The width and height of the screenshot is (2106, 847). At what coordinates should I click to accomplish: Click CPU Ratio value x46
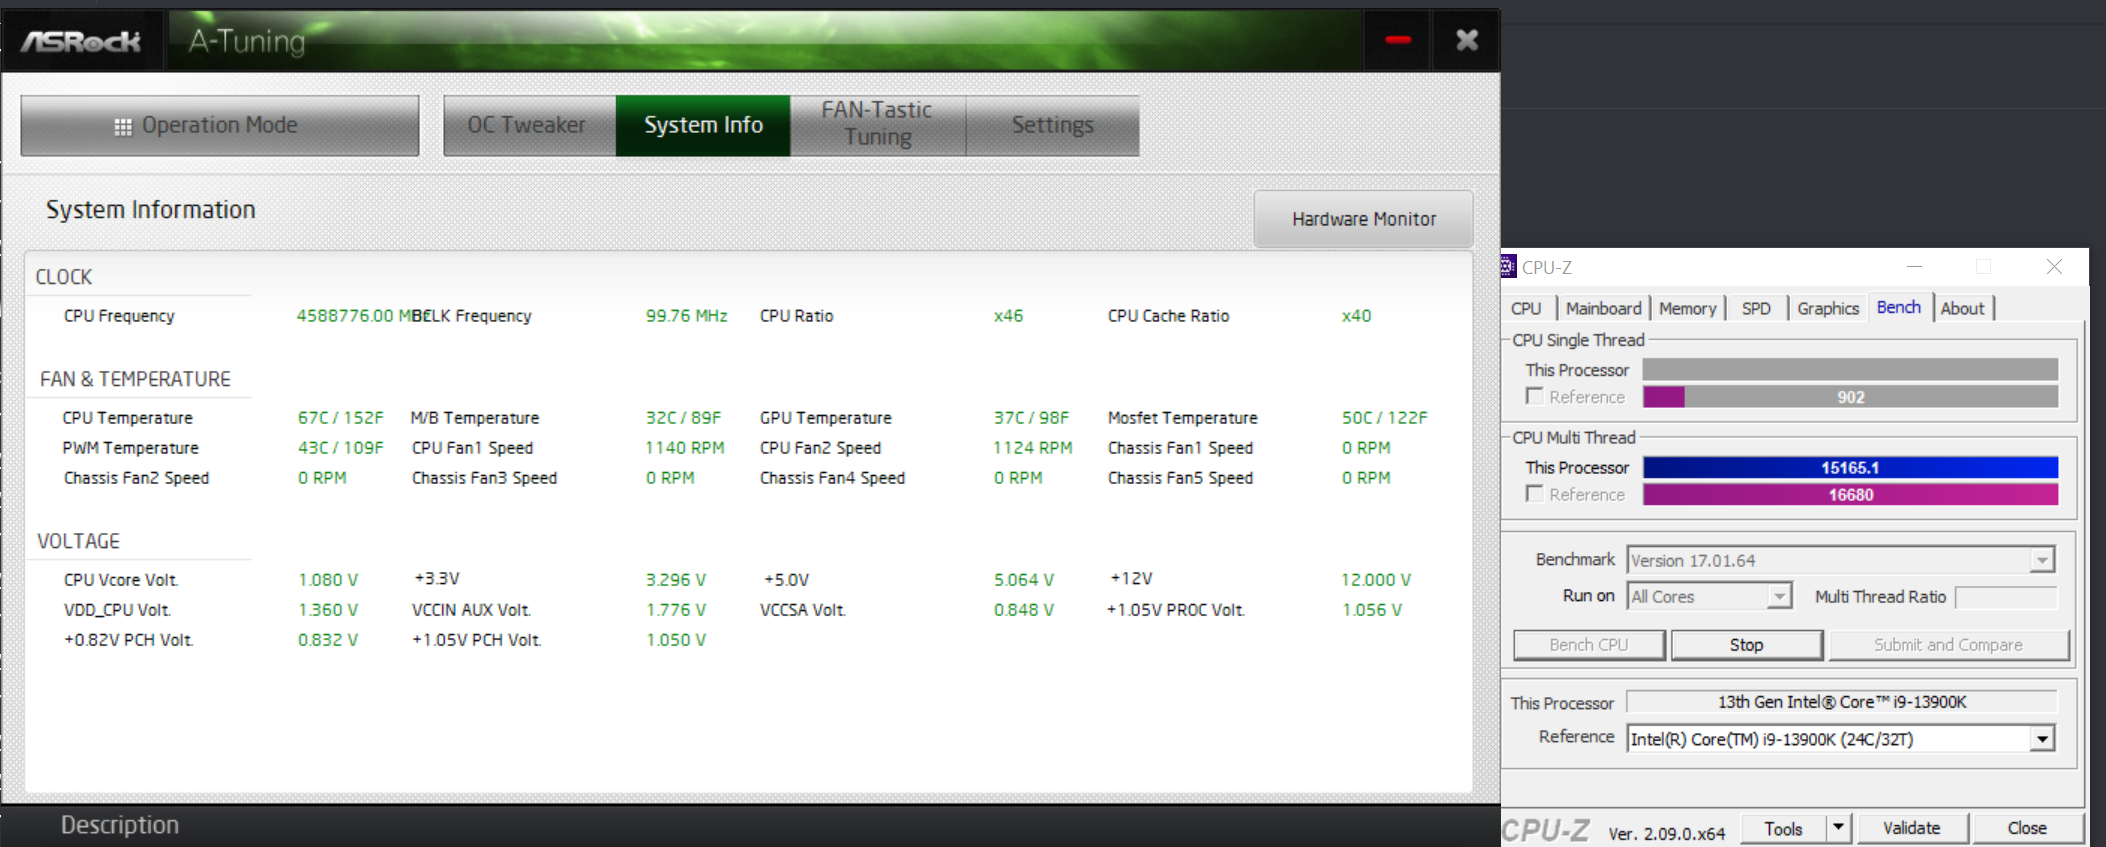(1008, 316)
